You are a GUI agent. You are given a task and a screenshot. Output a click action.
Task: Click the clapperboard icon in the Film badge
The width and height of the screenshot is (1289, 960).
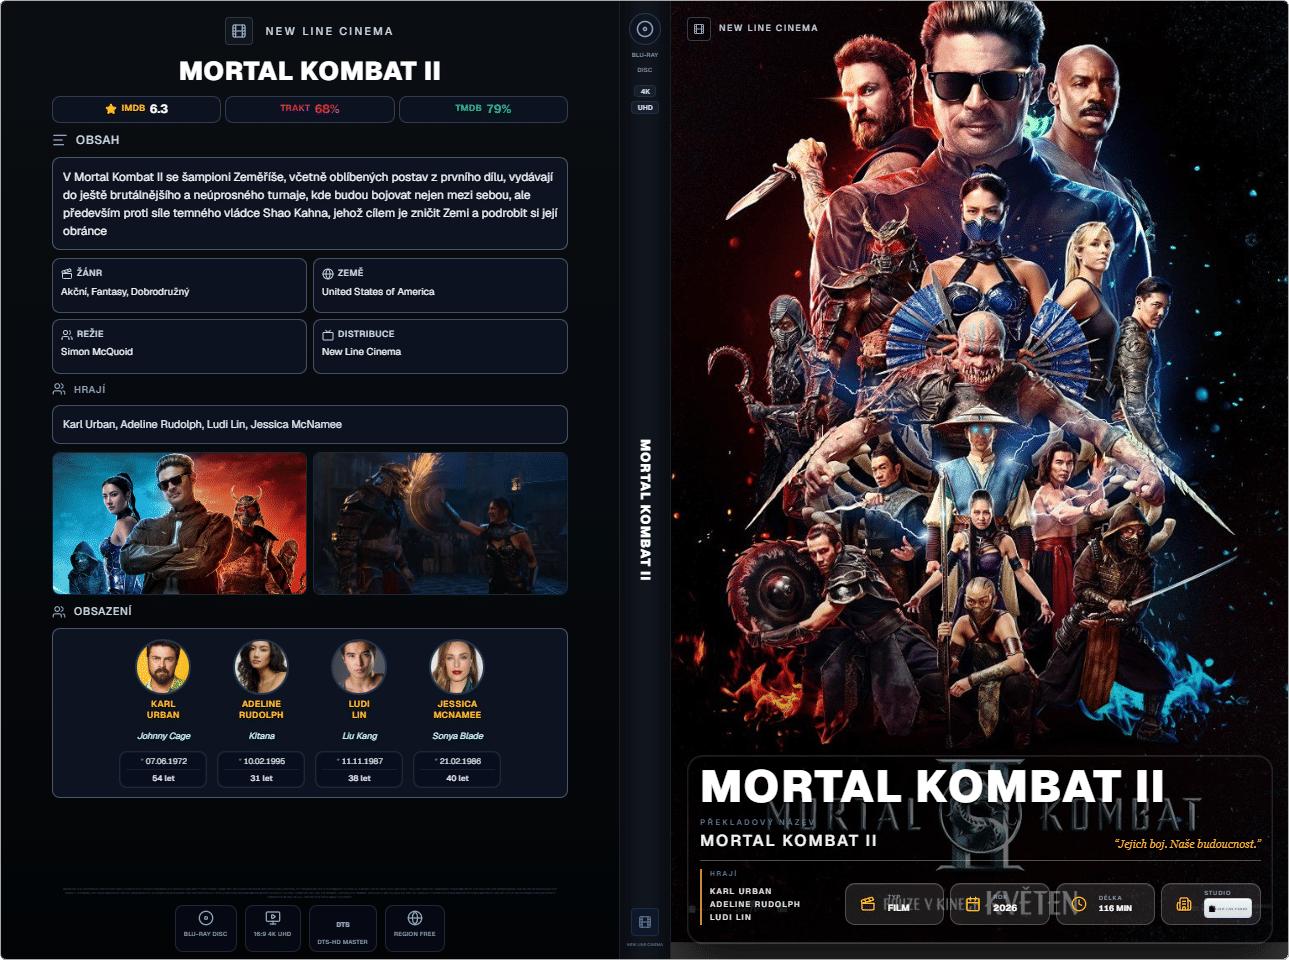pyautogui.click(x=868, y=904)
